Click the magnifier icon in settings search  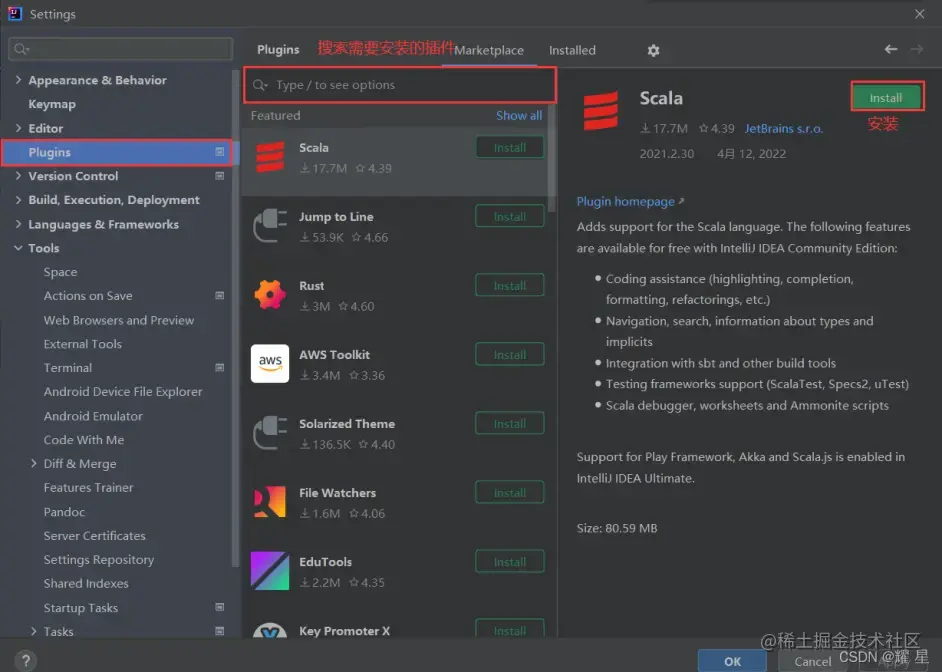pyautogui.click(x=21, y=49)
